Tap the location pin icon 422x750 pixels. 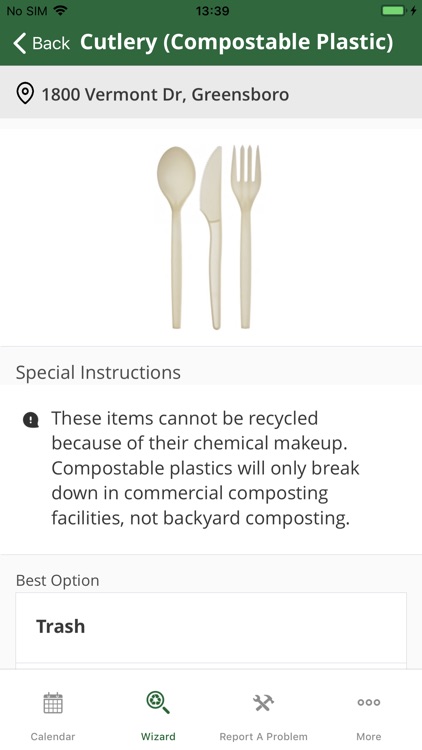[x=25, y=93]
